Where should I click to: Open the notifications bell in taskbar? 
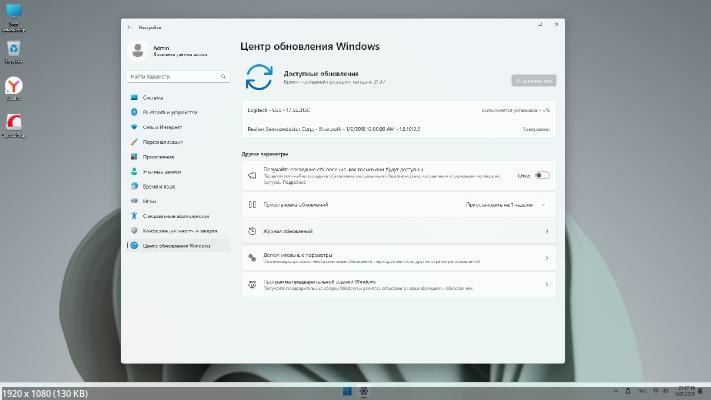pos(701,391)
